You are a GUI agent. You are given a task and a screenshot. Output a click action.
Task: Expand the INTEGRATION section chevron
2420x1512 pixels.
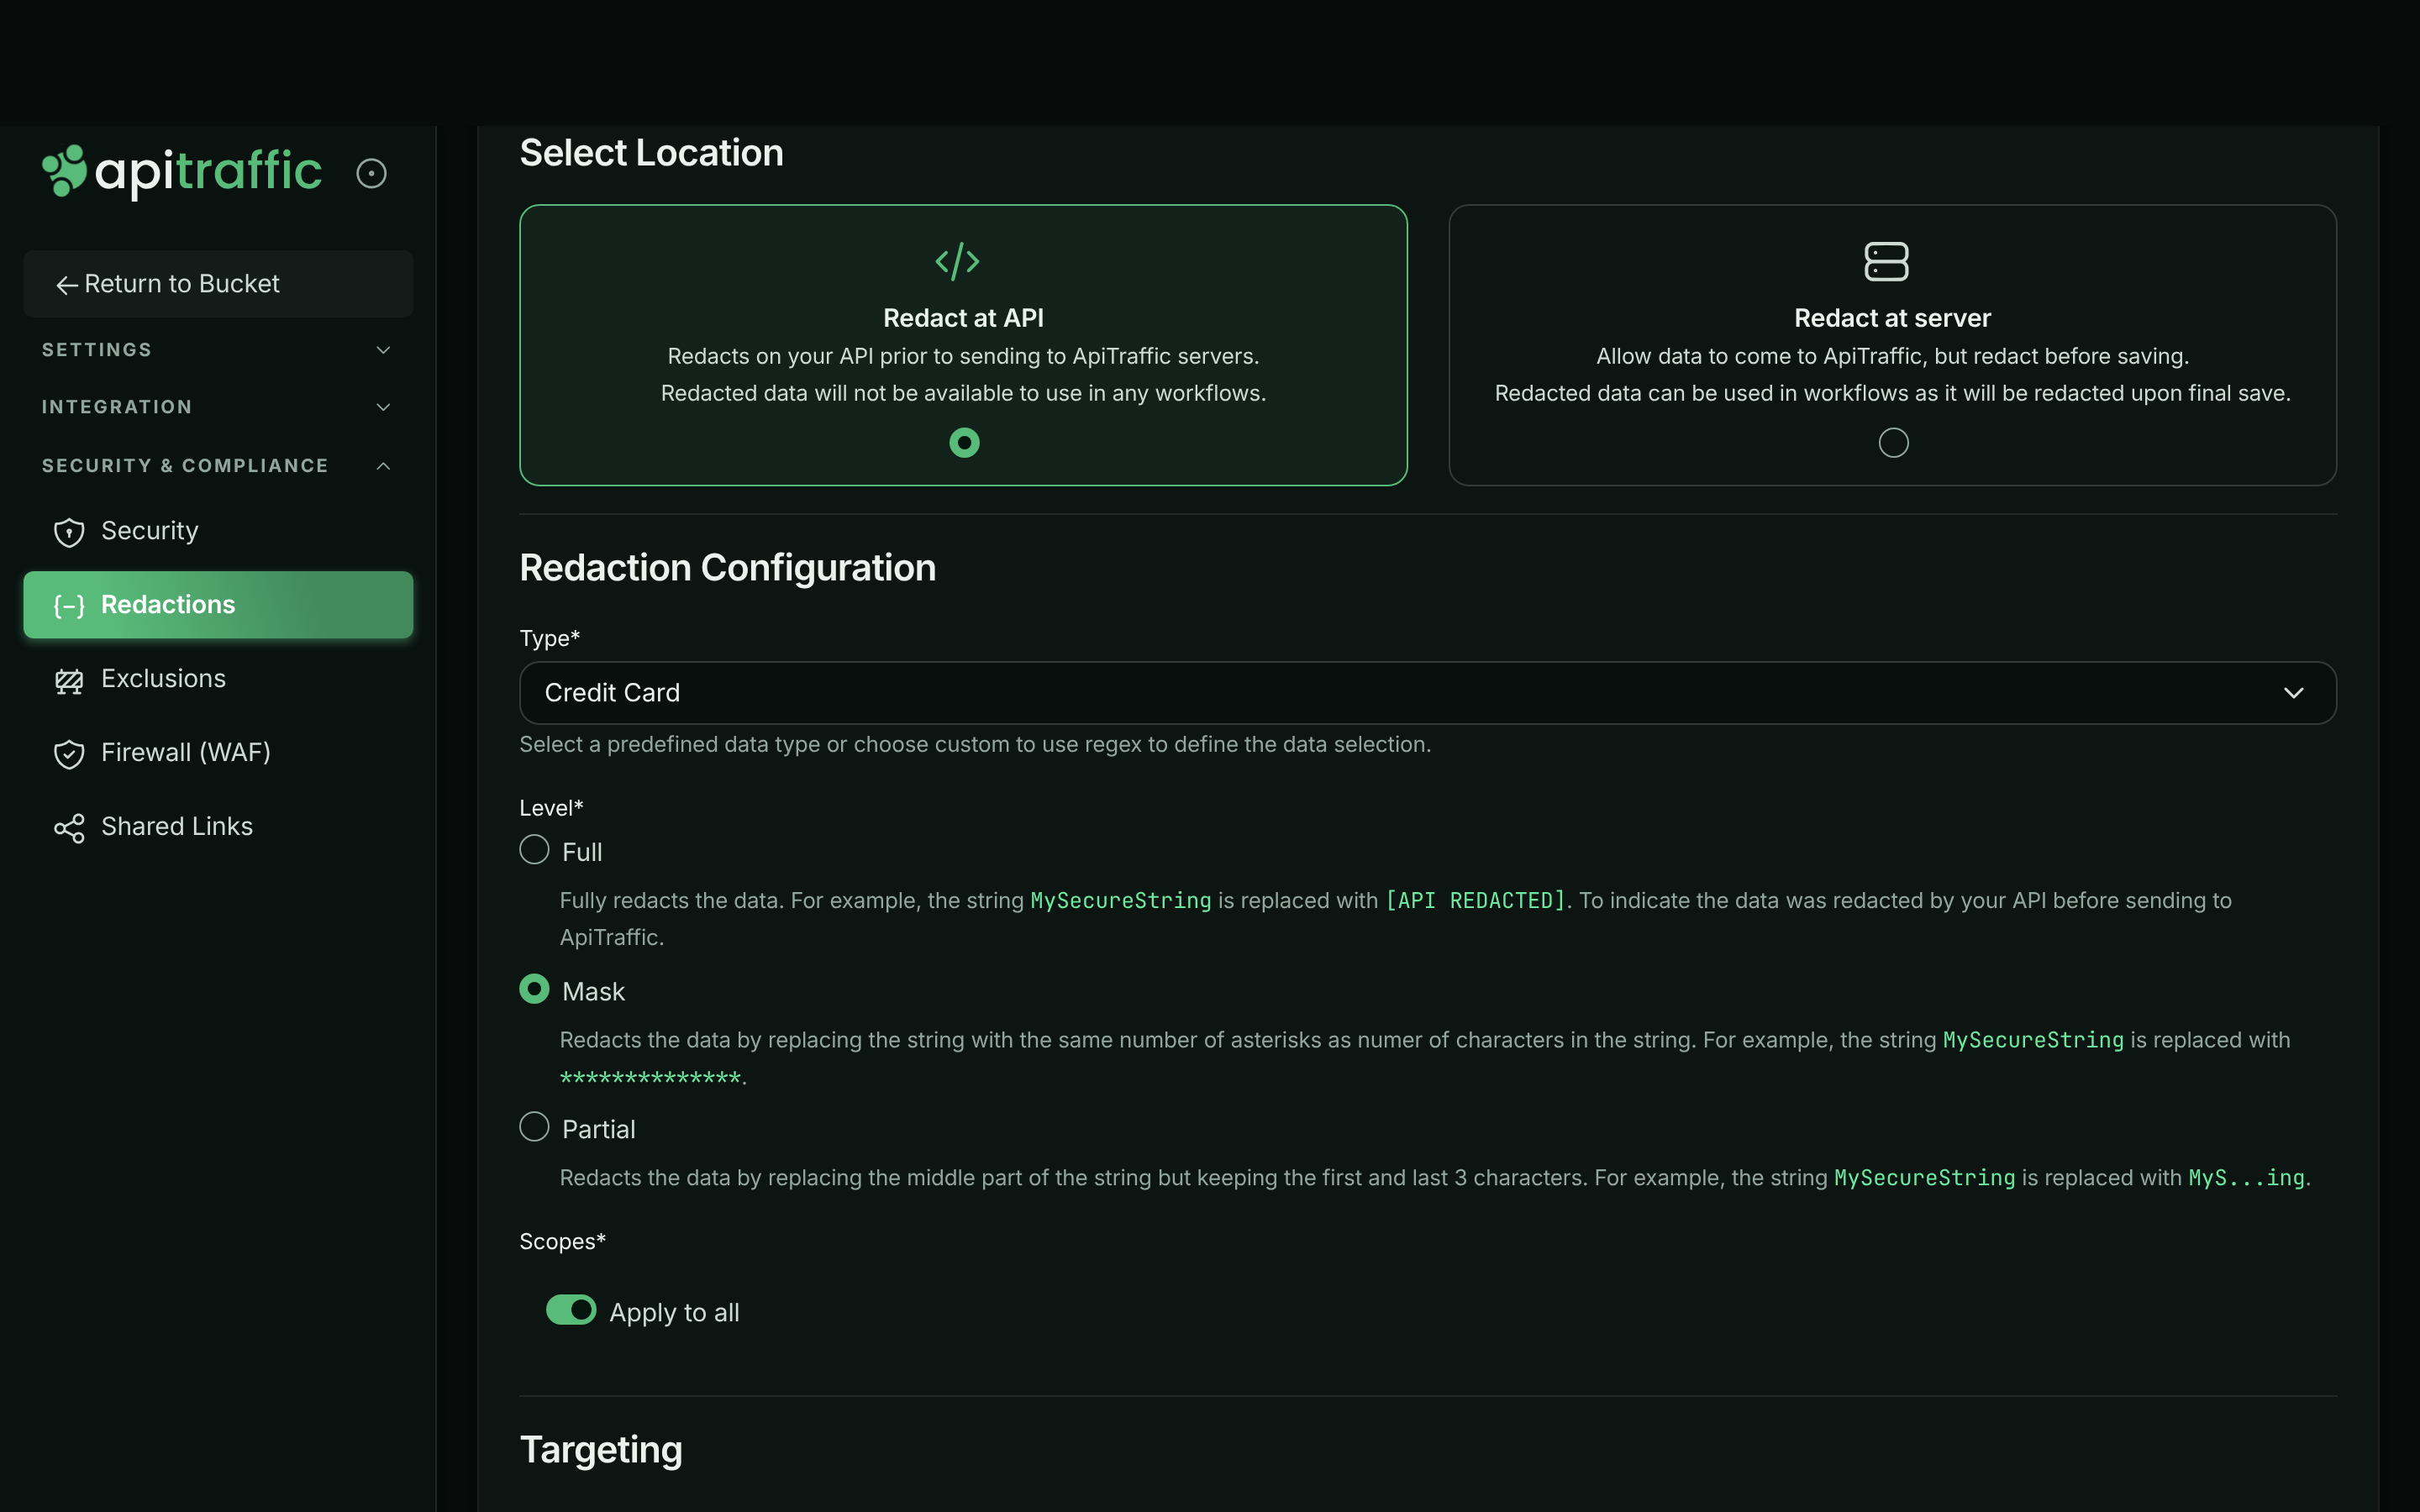(383, 407)
